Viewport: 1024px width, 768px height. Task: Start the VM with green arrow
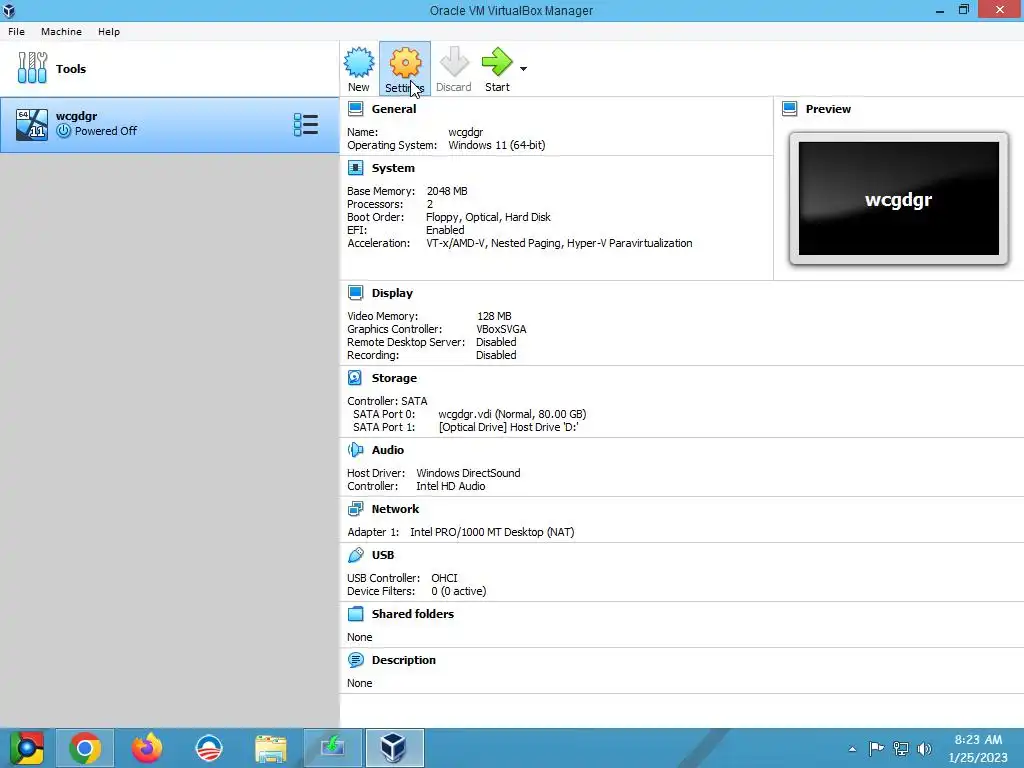pos(497,63)
